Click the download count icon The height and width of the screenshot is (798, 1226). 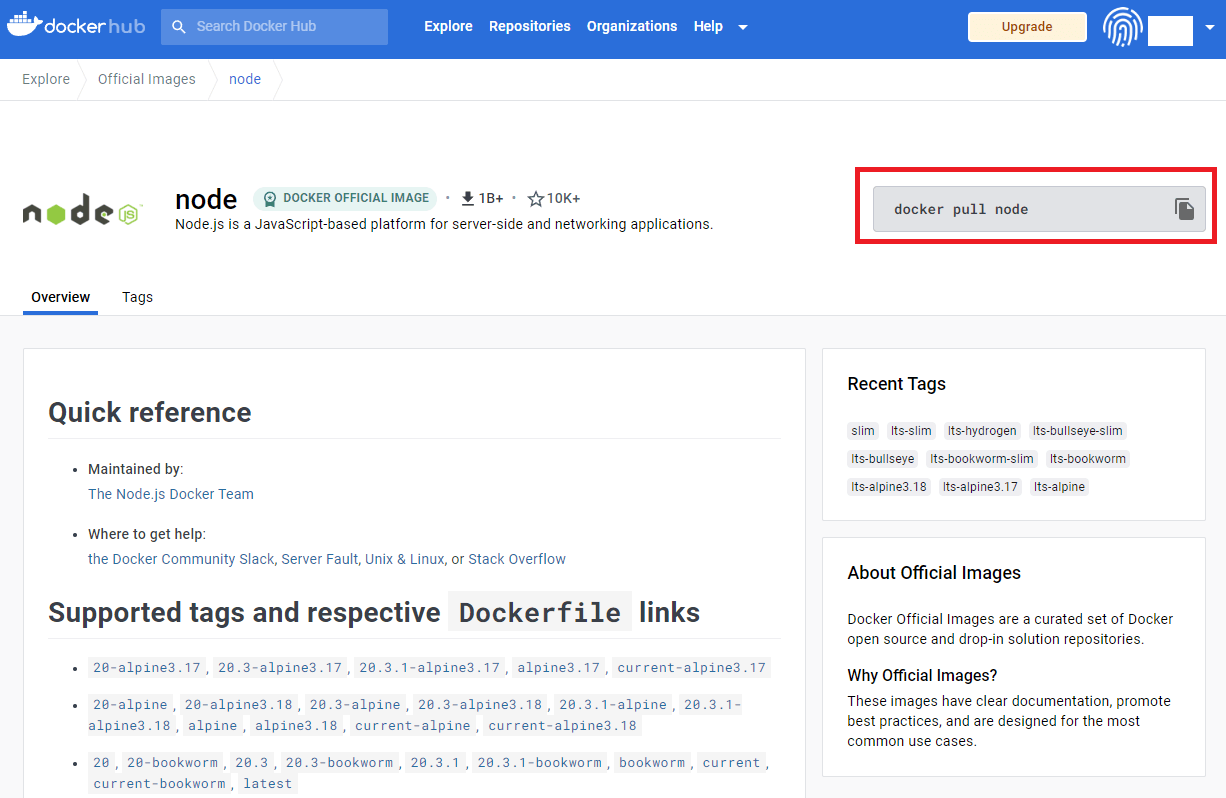click(467, 198)
